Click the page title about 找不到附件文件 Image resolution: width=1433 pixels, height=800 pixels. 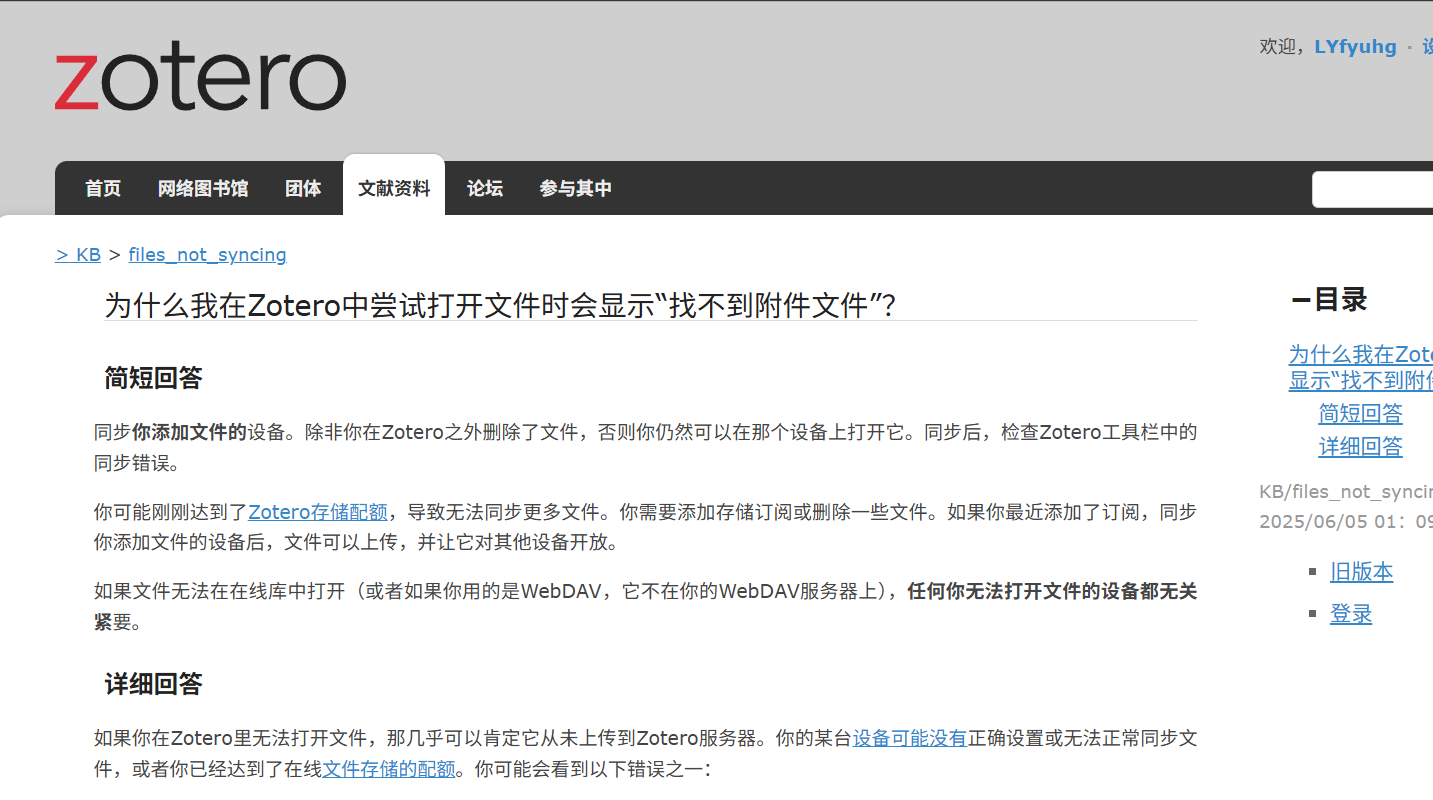coord(500,305)
